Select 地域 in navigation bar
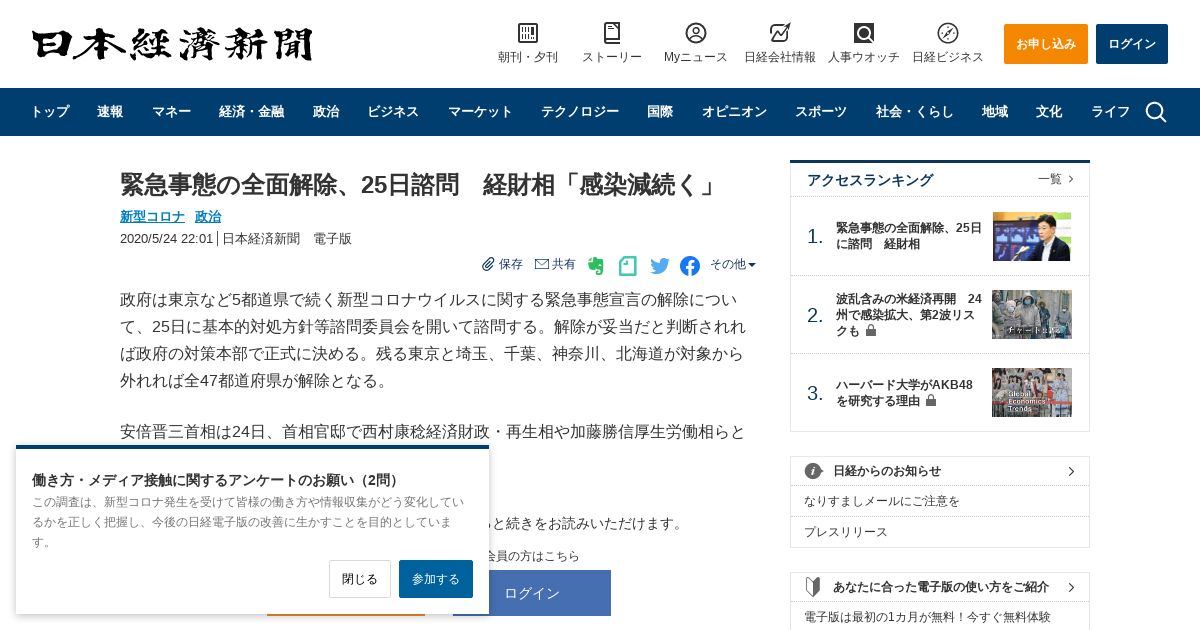Viewport: 1200px width, 630px height. 995,112
